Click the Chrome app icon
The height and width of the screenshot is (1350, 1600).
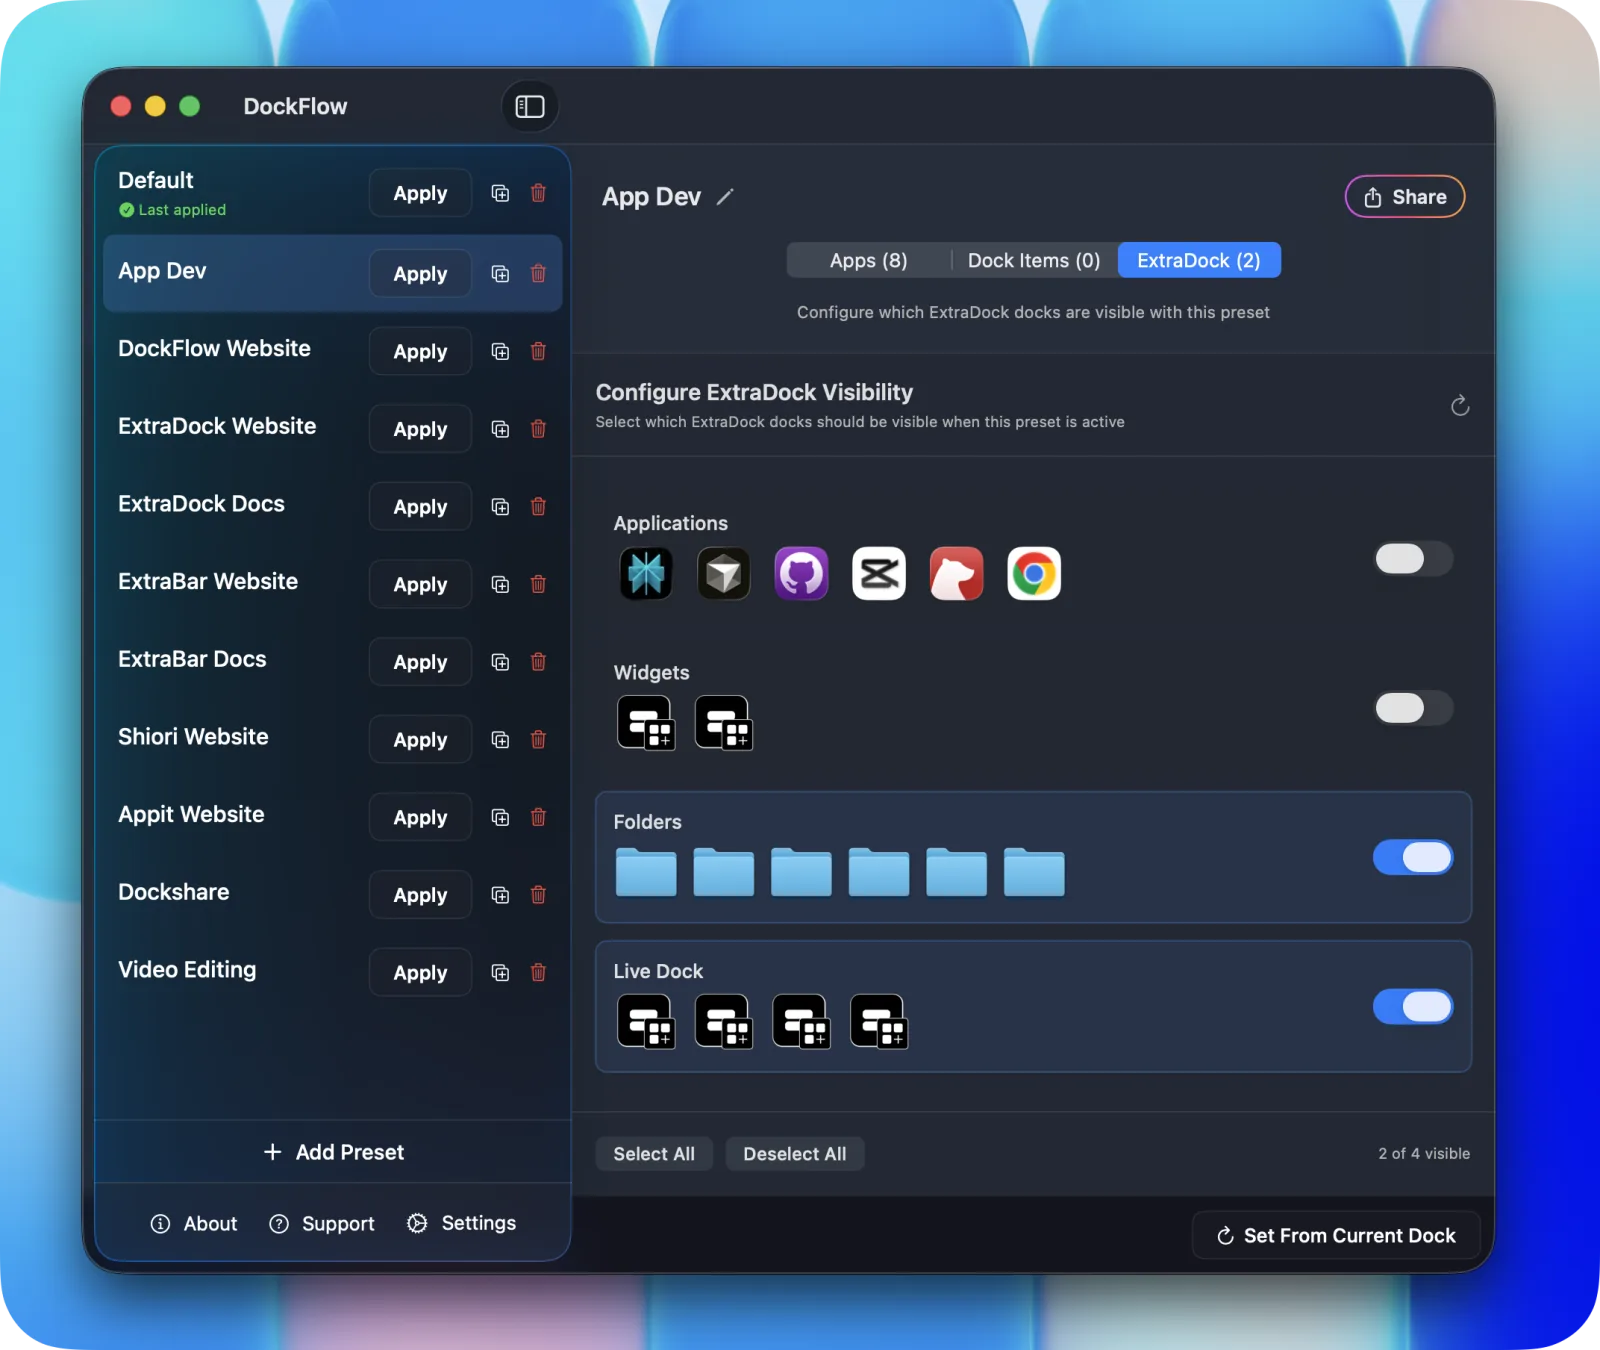coord(1034,574)
